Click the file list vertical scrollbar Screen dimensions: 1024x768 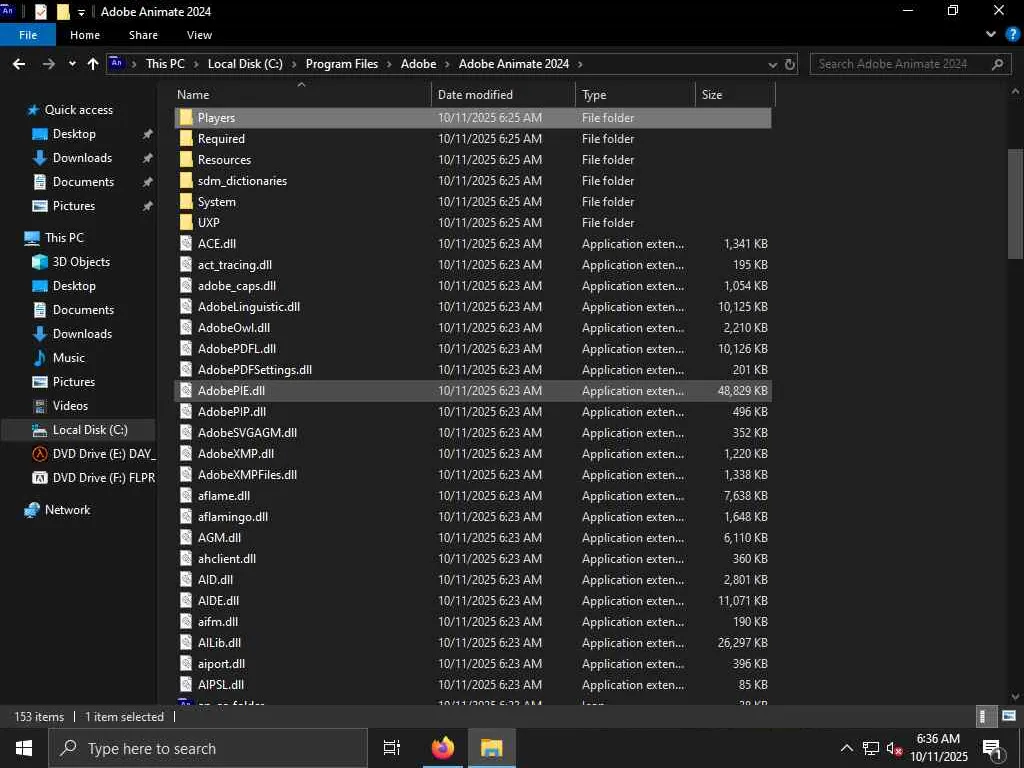(1016, 204)
